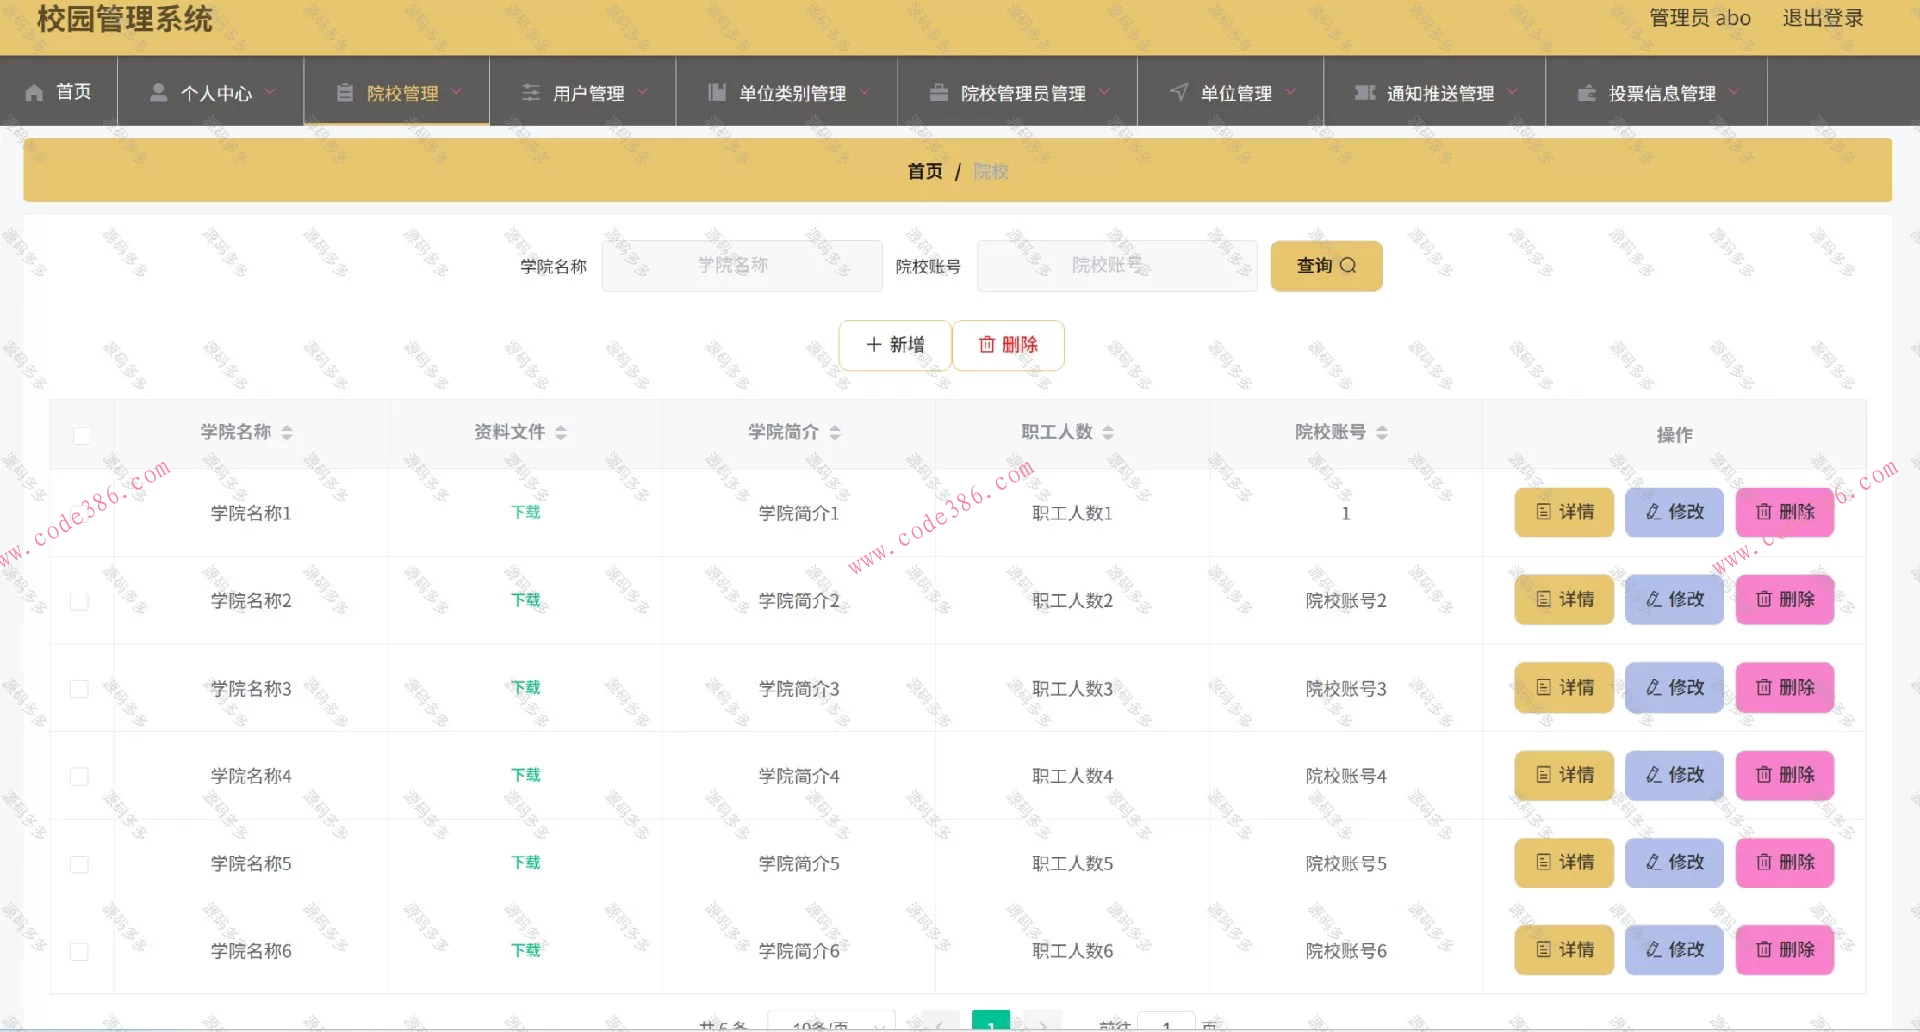1920x1032 pixels.
Task: Click the trash icon in top 删除 button
Action: pos(987,345)
